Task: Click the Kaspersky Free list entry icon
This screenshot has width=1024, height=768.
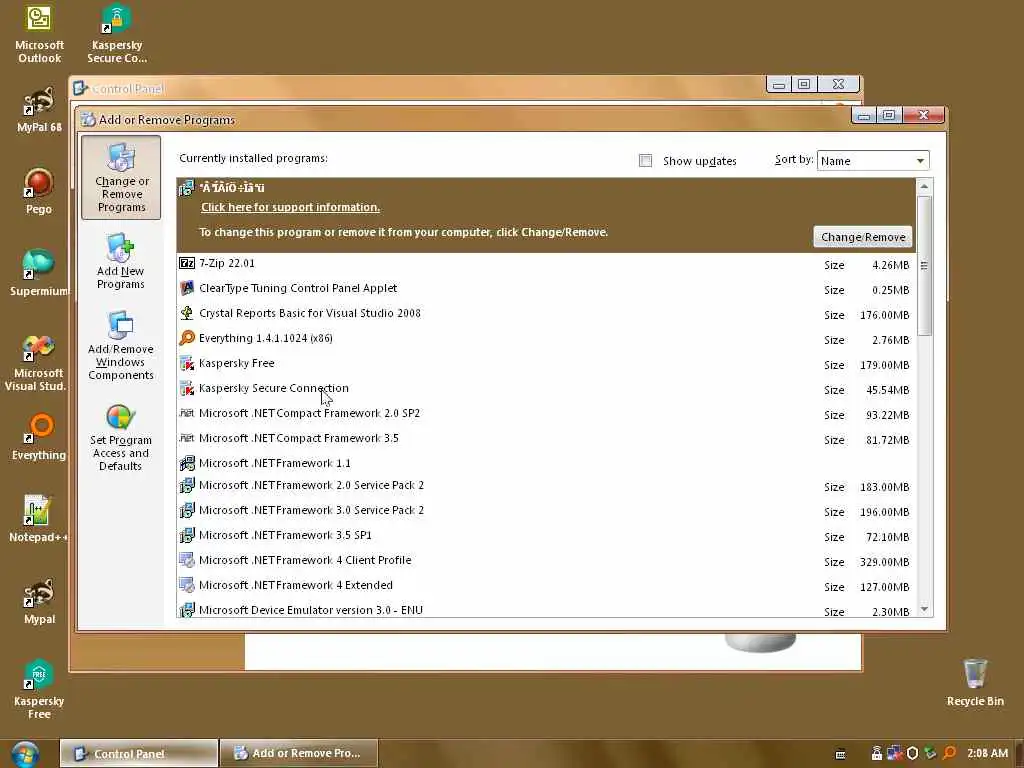Action: [187, 363]
